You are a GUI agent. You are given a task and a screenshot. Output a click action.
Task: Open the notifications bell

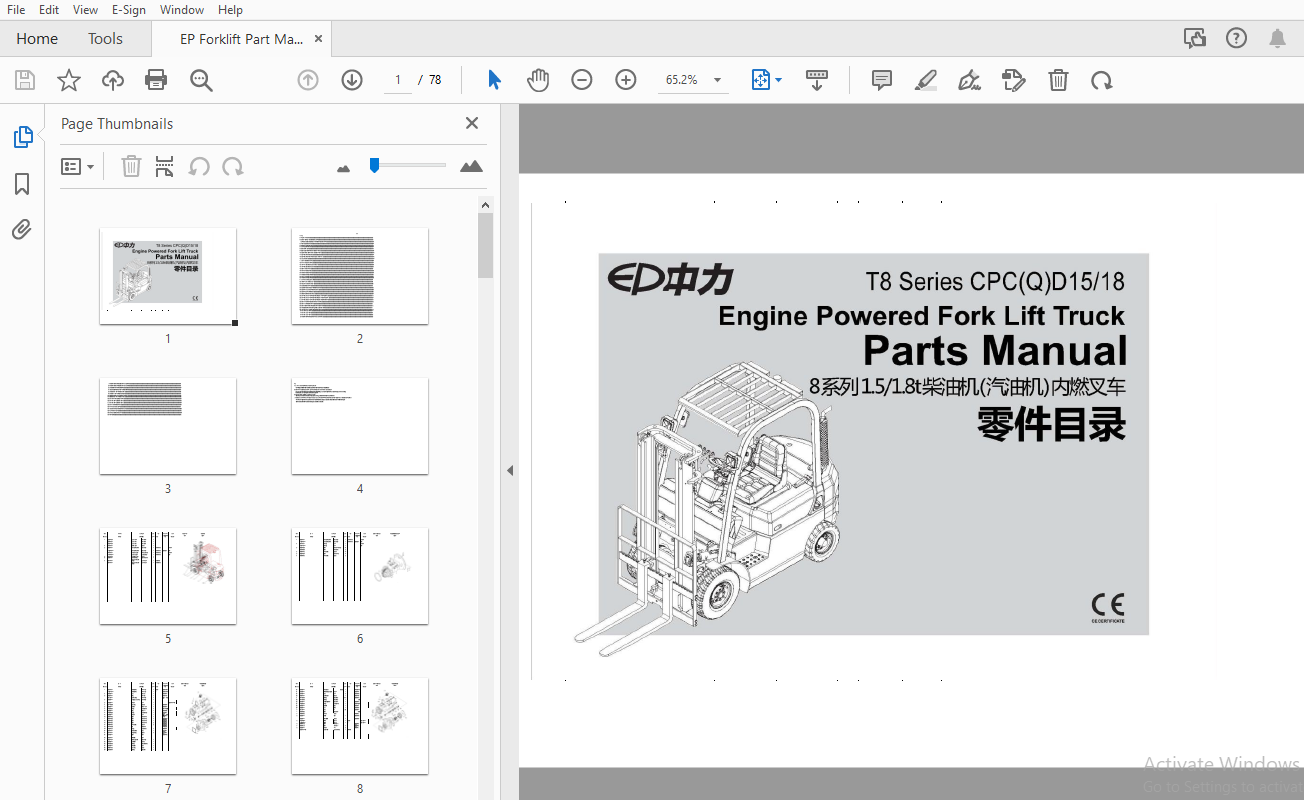coord(1277,38)
